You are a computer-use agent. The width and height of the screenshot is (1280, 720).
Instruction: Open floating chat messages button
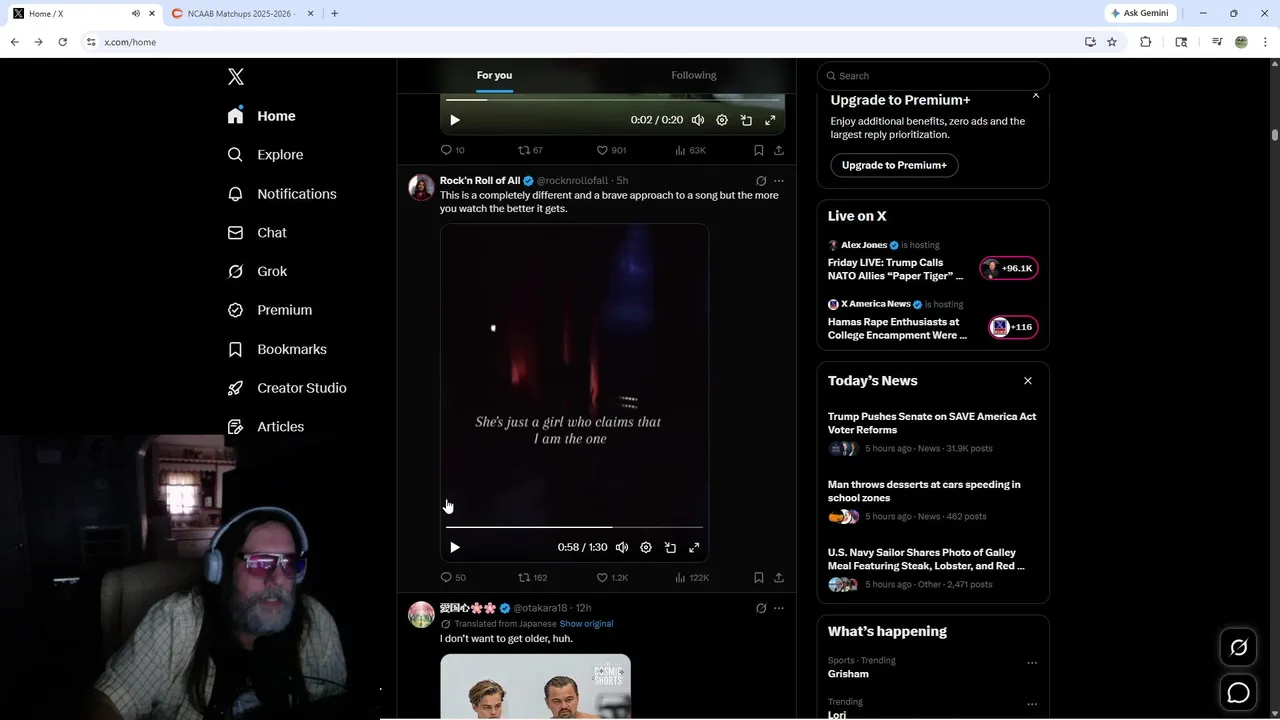point(1238,692)
